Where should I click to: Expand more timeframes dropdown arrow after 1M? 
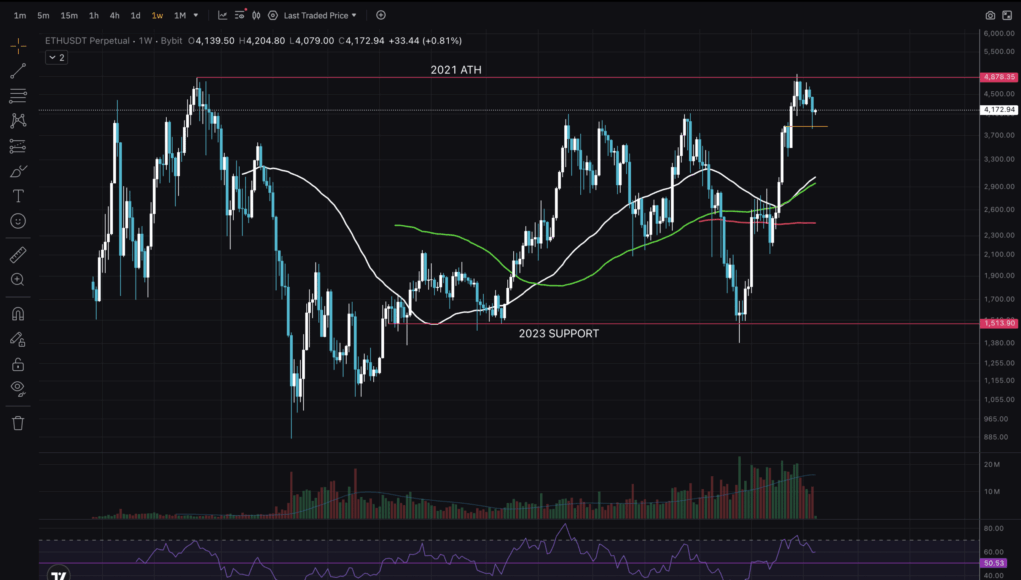pos(196,16)
